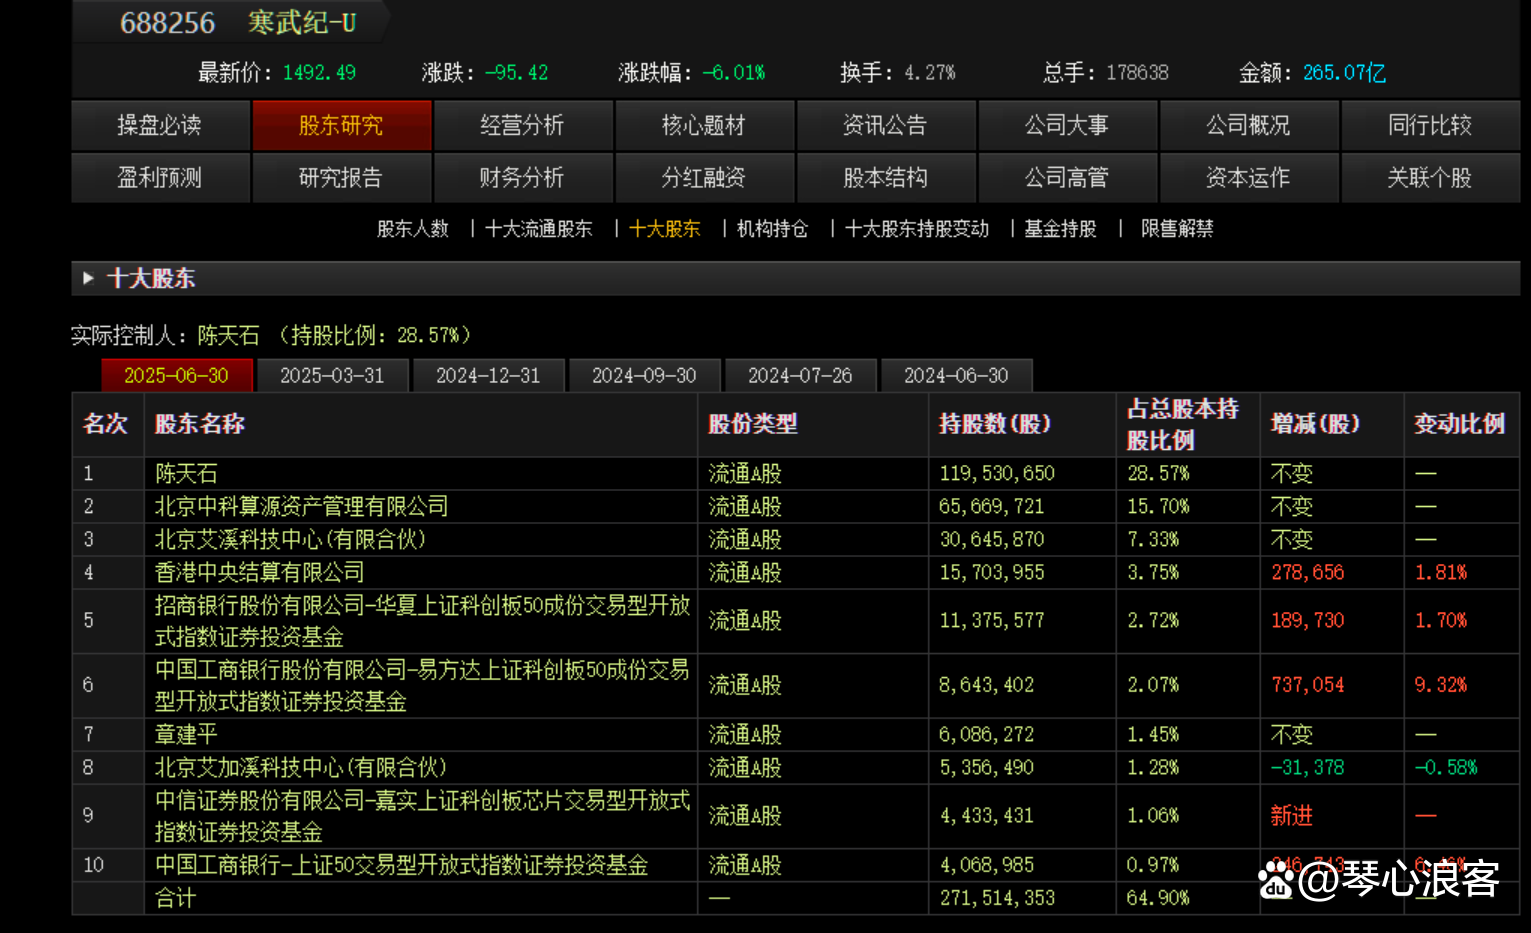
Task: Open the 经营分析 tab
Action: click(522, 125)
